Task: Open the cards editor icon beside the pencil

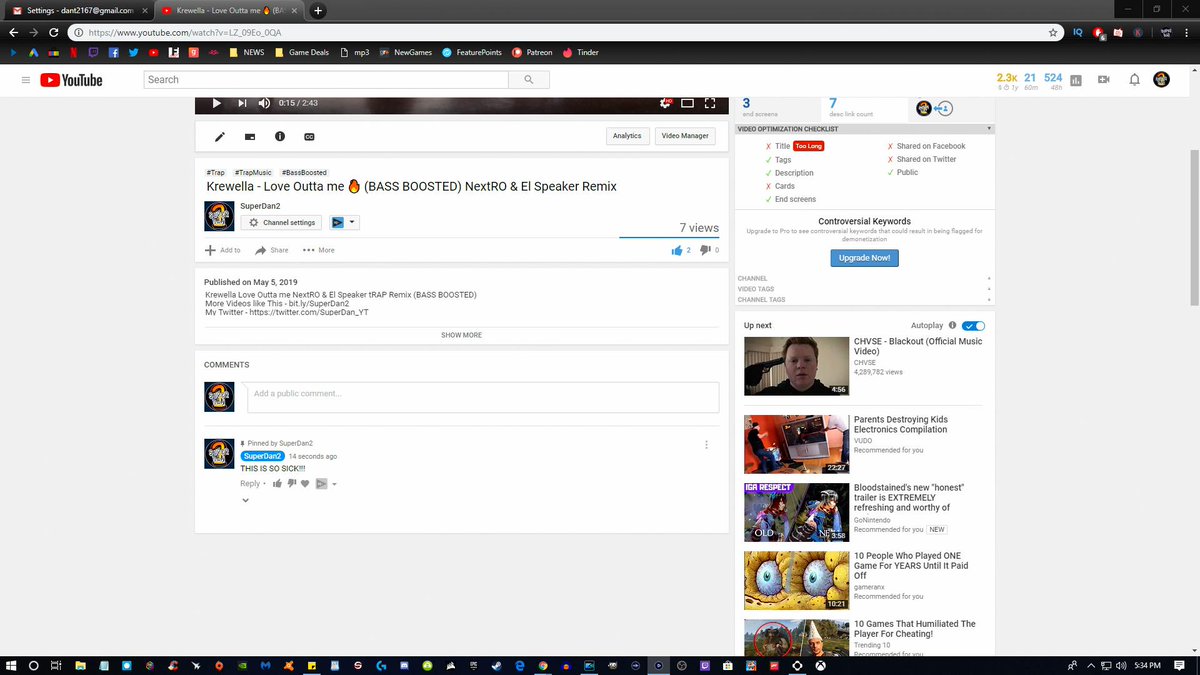Action: (x=250, y=136)
